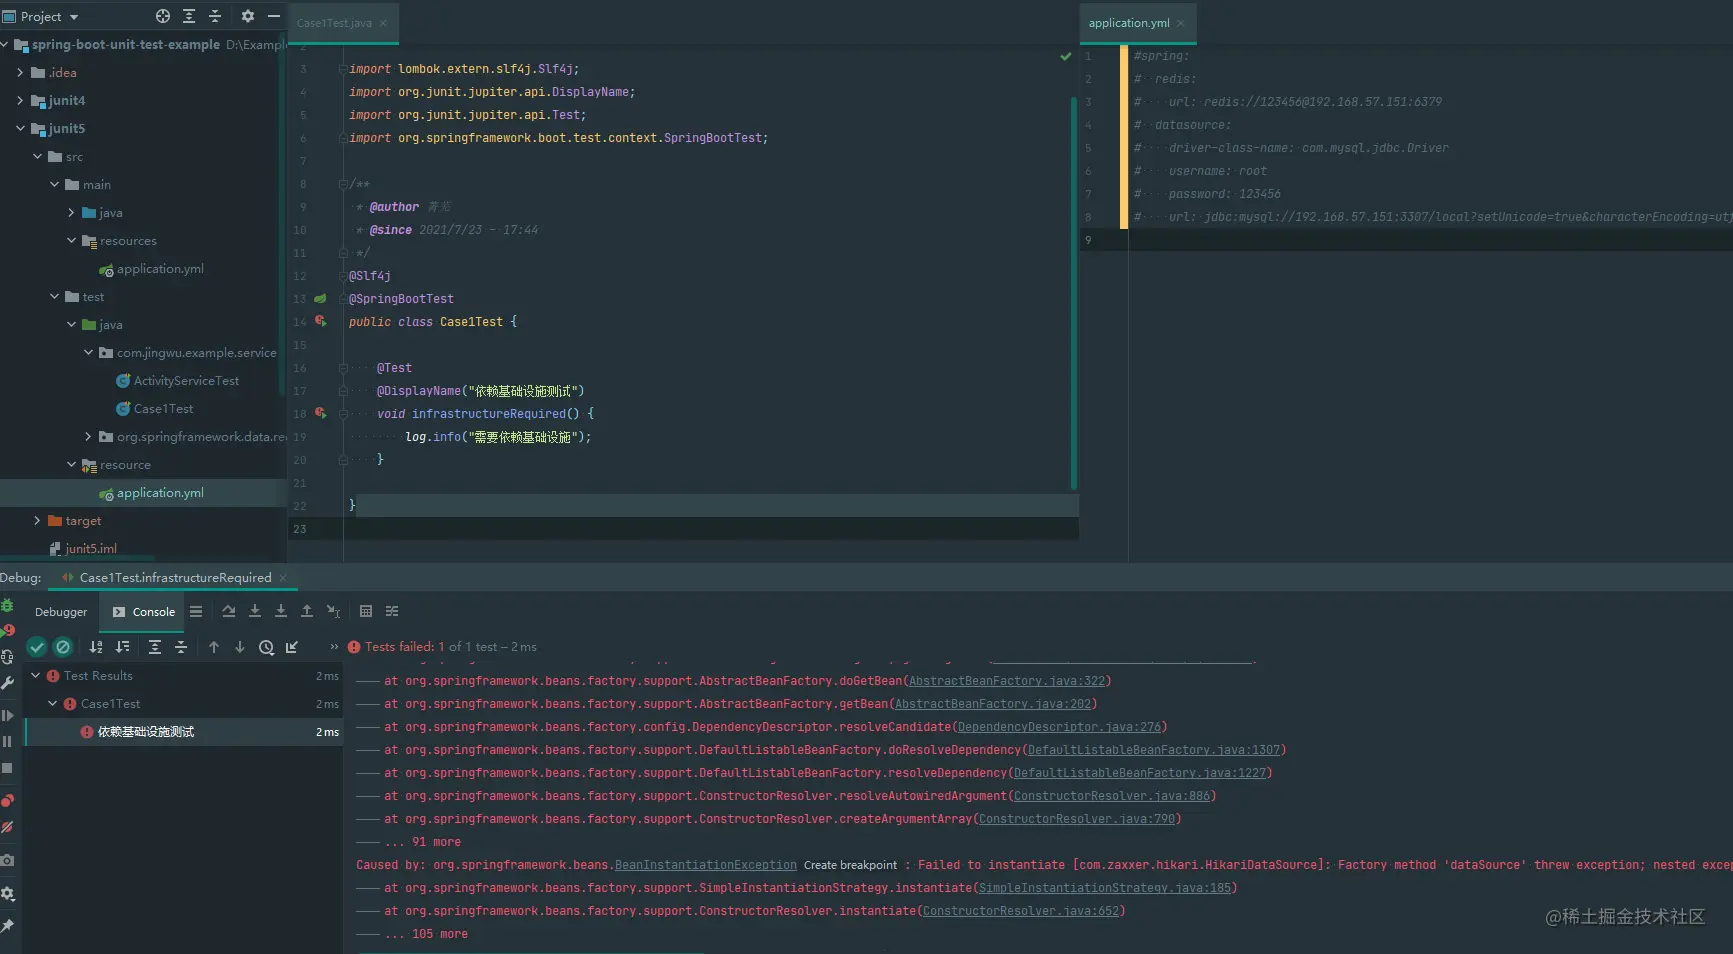Switch to Console tab
This screenshot has height=954, width=1733.
coord(143,612)
